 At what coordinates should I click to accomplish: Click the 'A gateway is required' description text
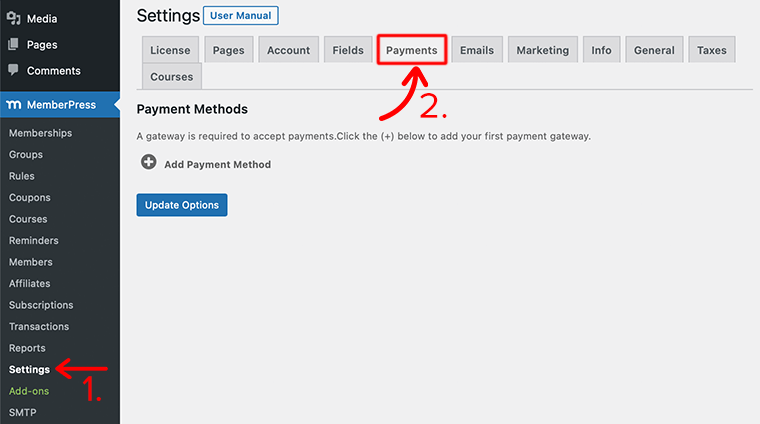(364, 136)
